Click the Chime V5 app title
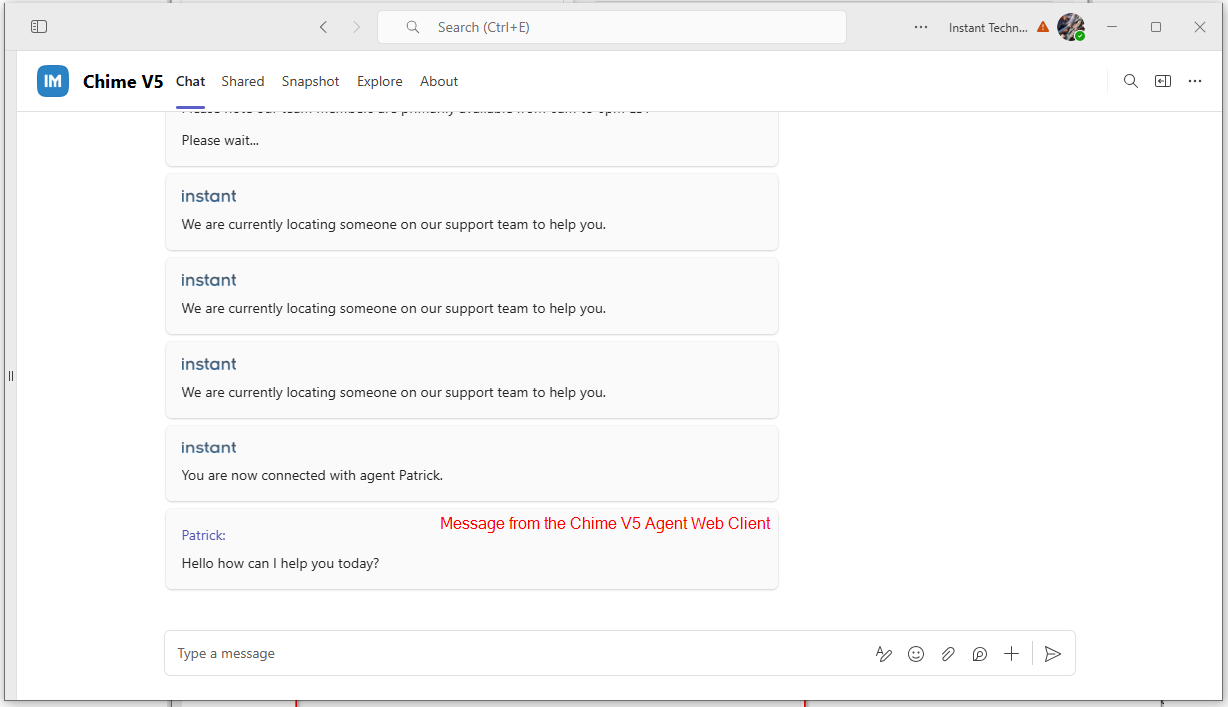 (123, 82)
